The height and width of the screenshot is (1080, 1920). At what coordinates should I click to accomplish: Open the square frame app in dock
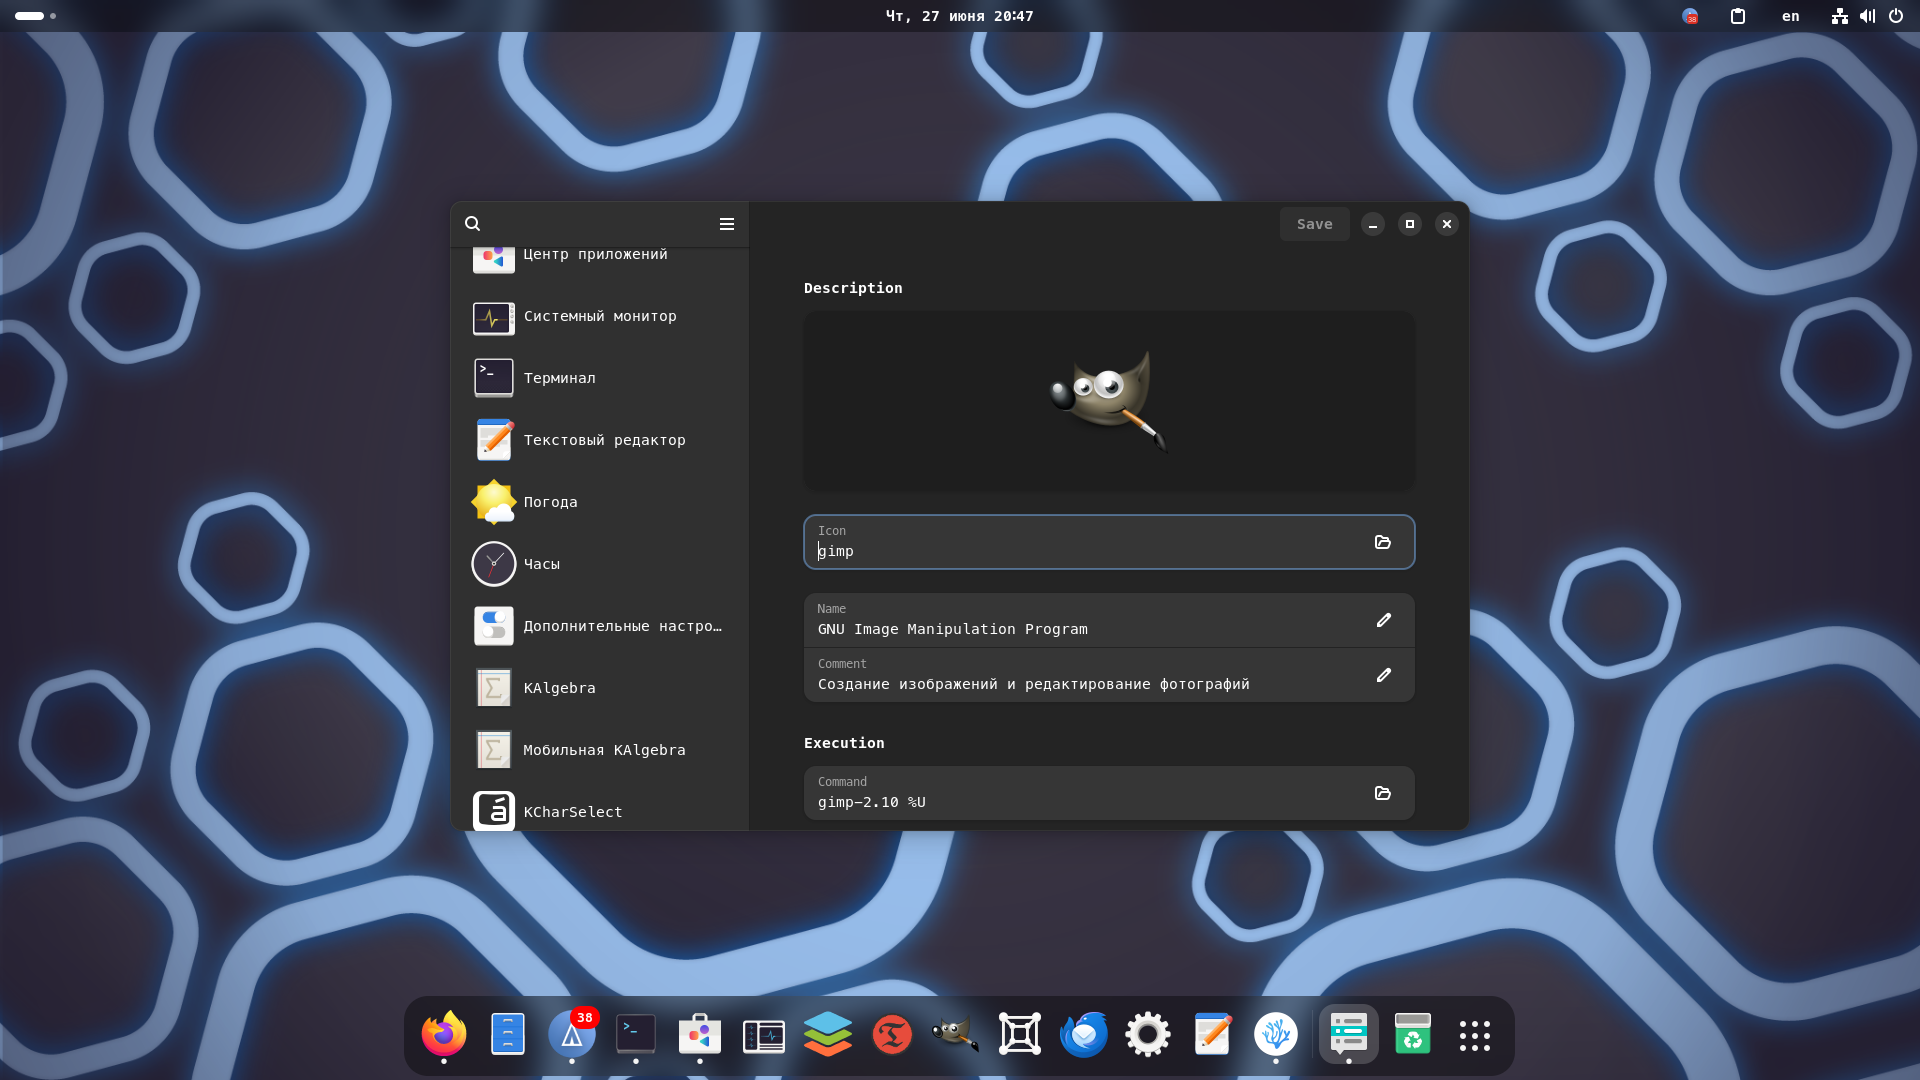pos(1020,1035)
